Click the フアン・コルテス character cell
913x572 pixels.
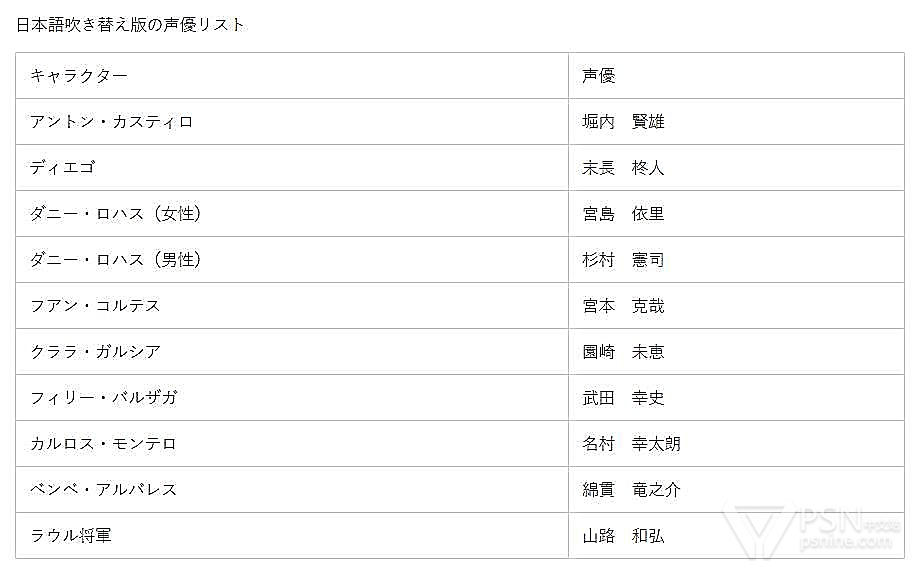(x=95, y=306)
